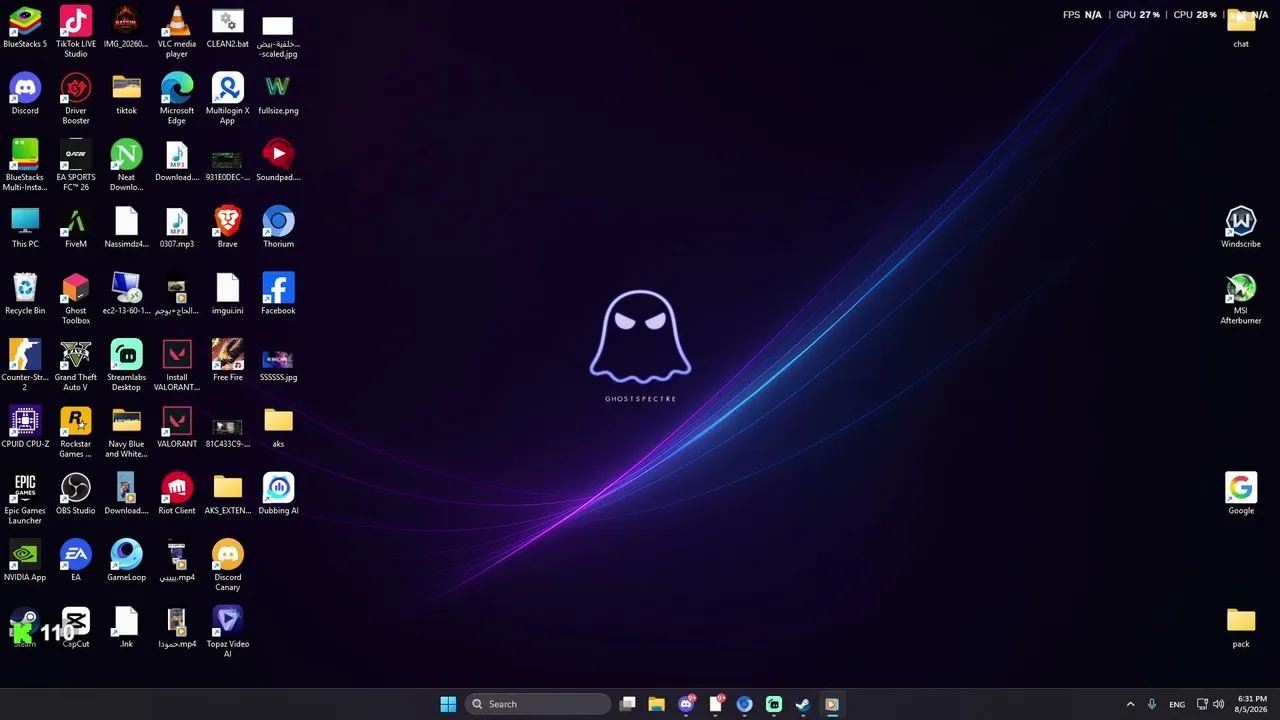
Task: Open the volume control in system tray
Action: click(1219, 704)
